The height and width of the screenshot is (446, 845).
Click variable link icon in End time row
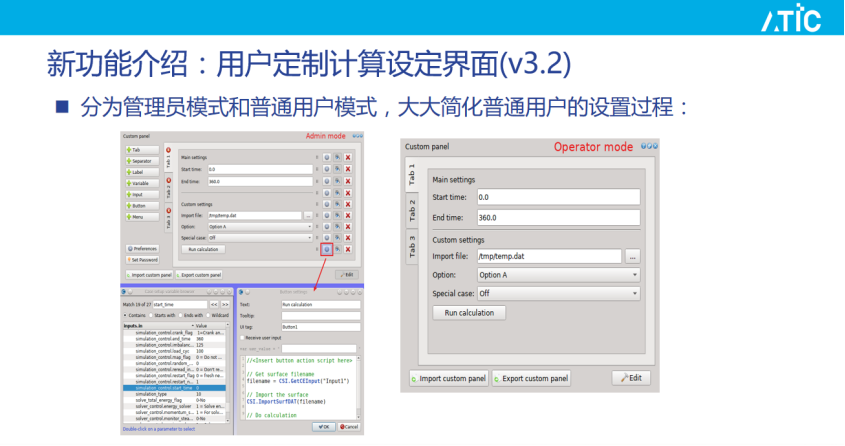click(337, 182)
